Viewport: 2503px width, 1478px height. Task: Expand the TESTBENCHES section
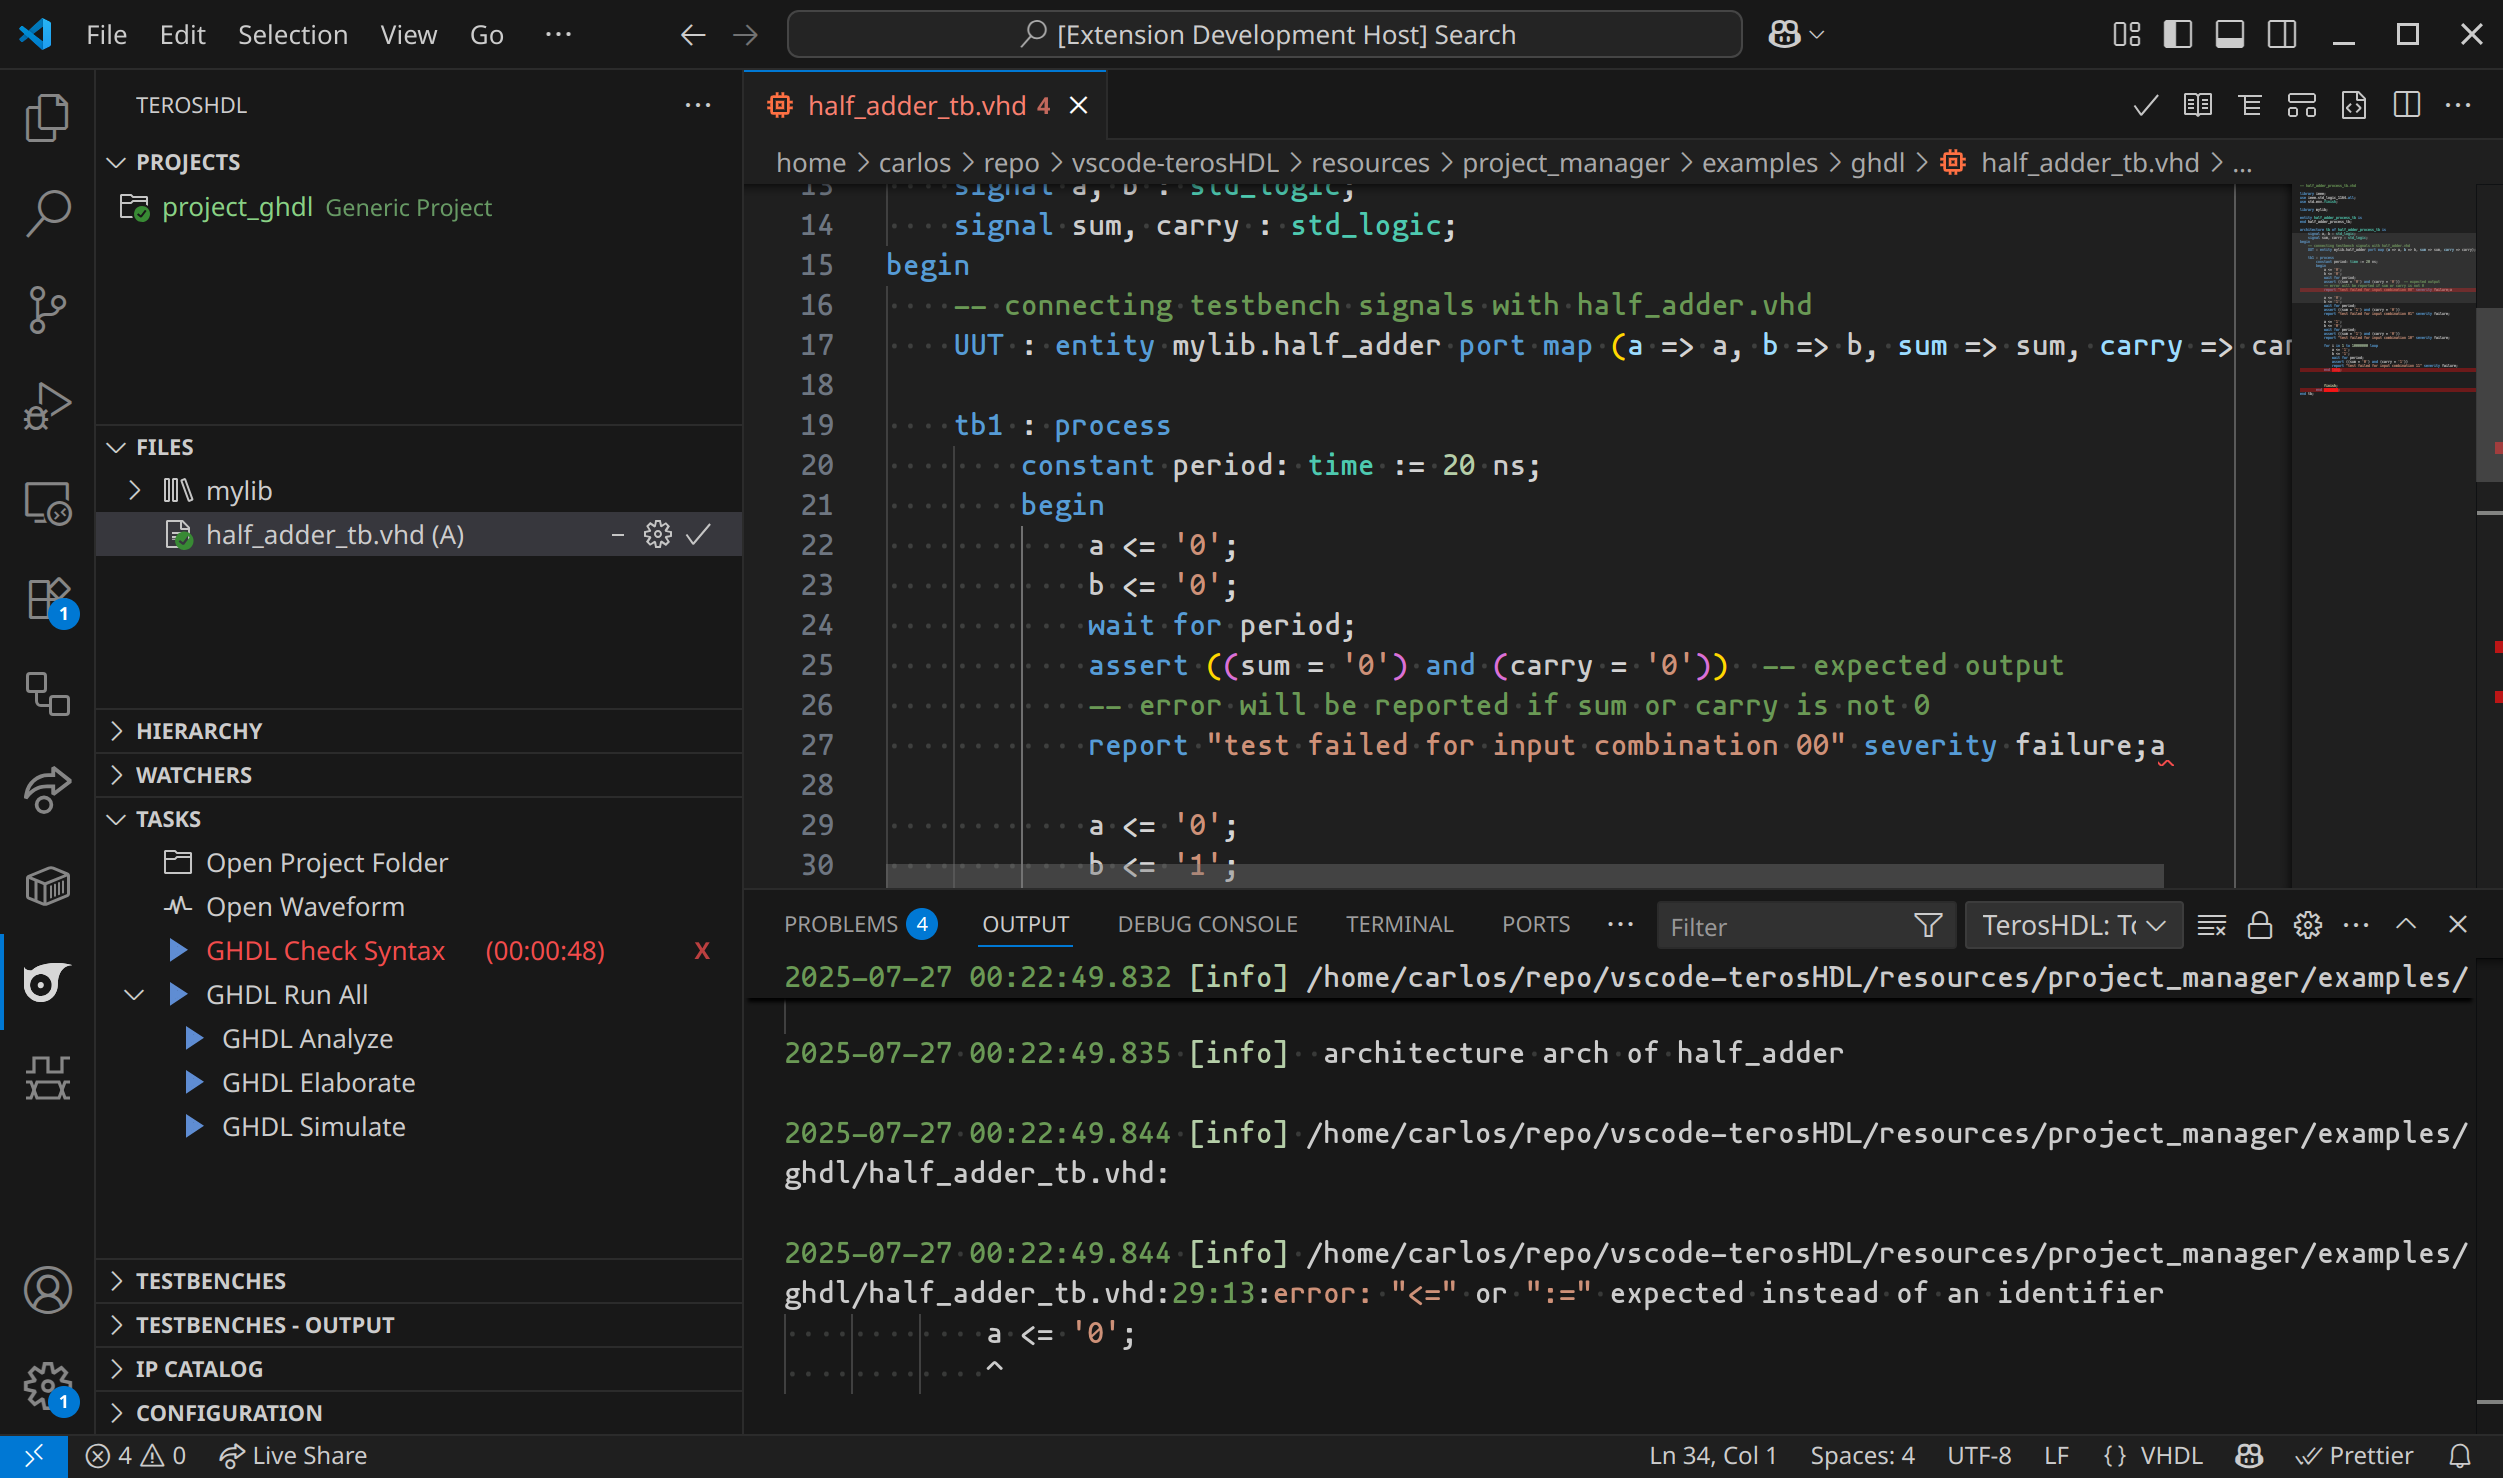pos(116,1281)
